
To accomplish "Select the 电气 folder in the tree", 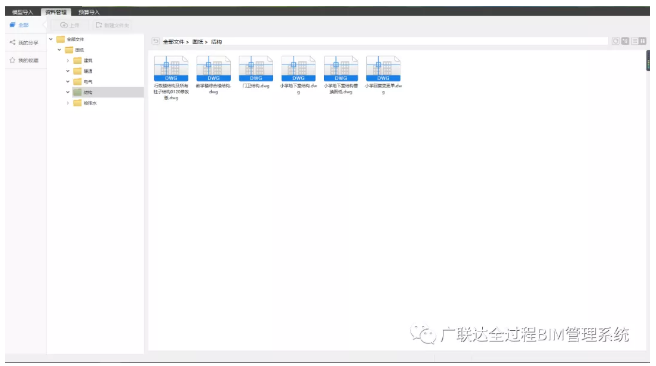I will point(83,82).
